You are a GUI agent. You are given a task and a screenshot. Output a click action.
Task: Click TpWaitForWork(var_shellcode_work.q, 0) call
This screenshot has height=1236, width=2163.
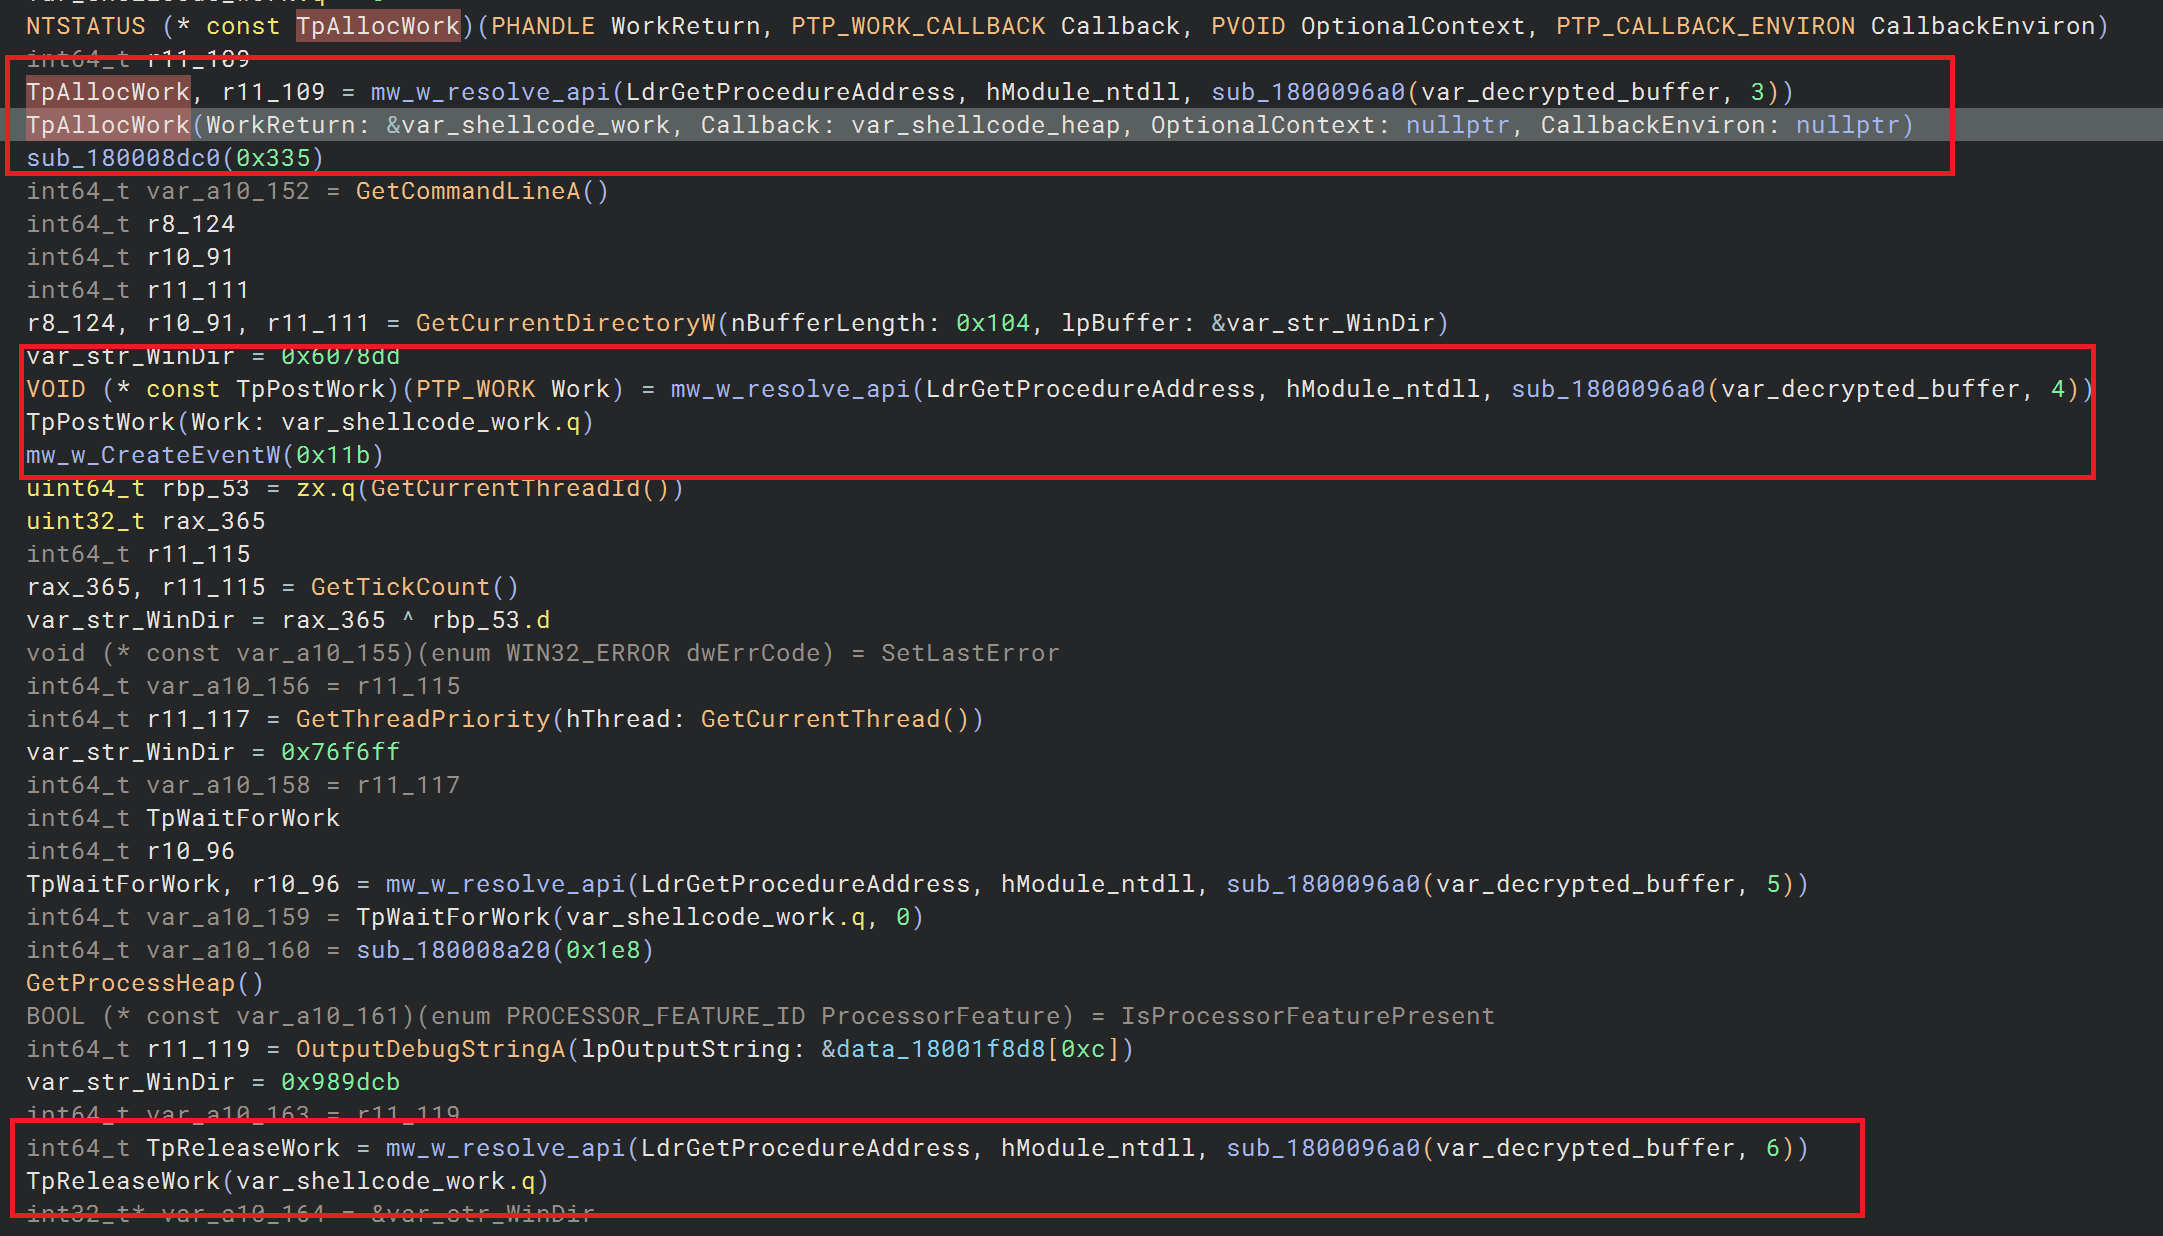click(x=640, y=917)
